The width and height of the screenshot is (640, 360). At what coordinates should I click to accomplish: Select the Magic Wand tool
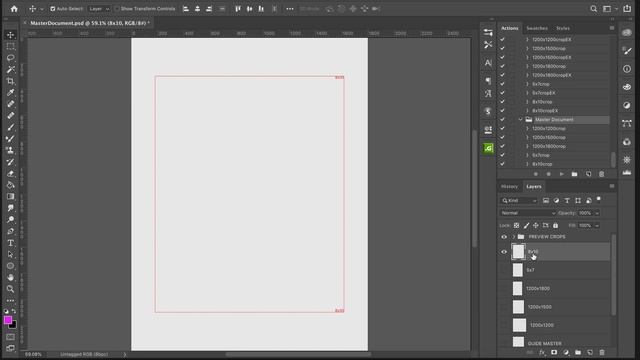[x=11, y=69]
